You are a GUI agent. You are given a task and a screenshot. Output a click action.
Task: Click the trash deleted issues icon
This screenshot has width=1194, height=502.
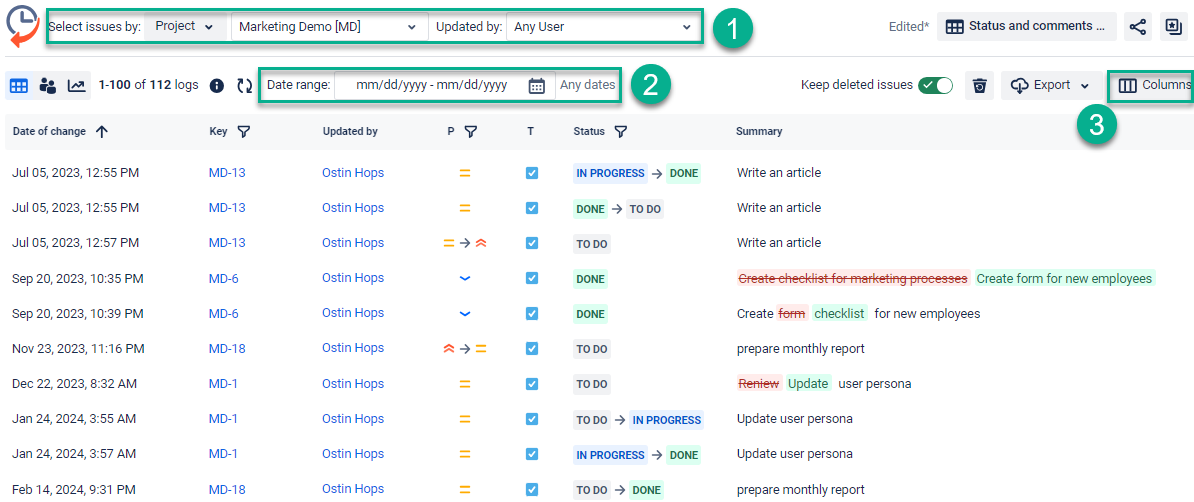click(979, 86)
